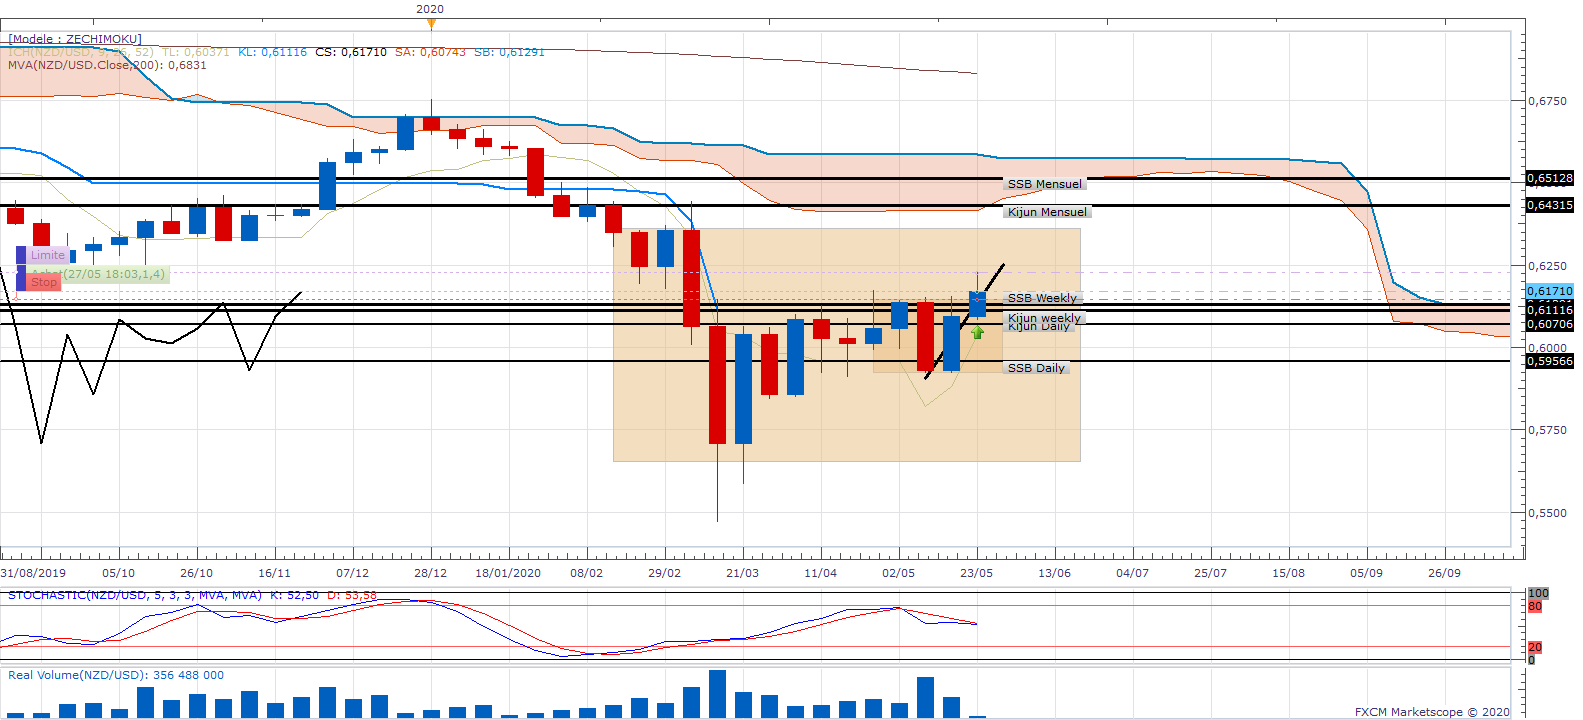Click the KL: 0,61116 legend value

coord(272,52)
